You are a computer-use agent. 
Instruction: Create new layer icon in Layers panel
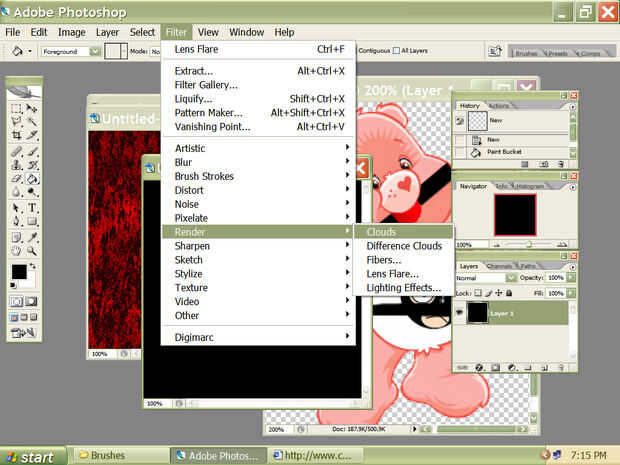point(544,368)
